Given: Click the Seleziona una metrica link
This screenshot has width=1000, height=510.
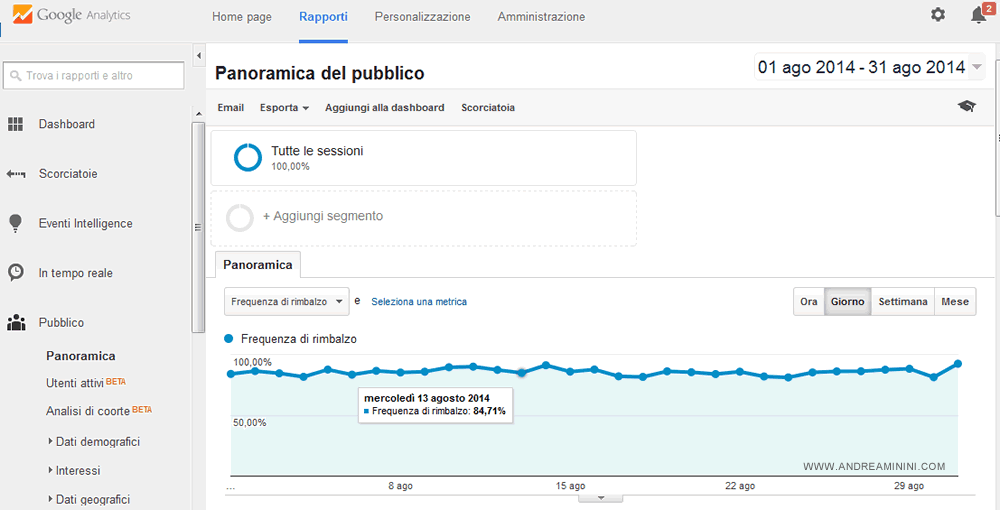Looking at the screenshot, I should pyautogui.click(x=418, y=301).
